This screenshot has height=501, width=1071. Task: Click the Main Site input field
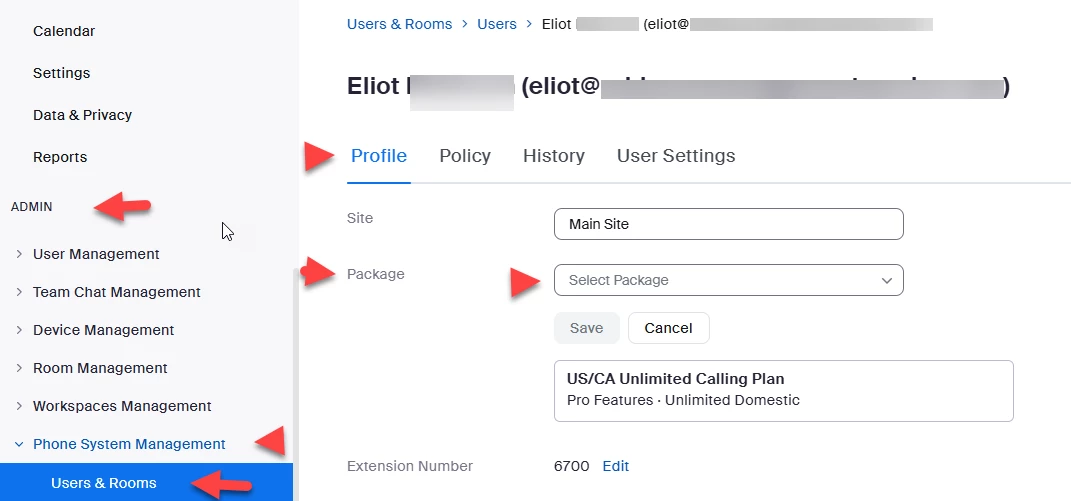(x=727, y=224)
